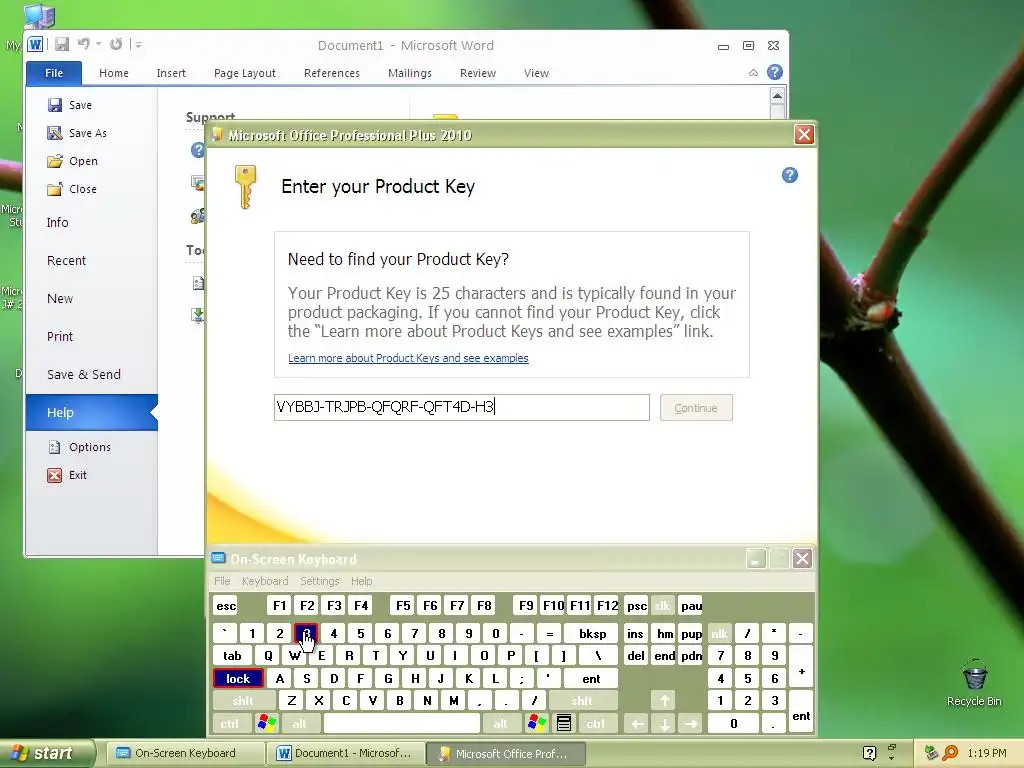Click the Save icon in Word's quick access toolbar

click(62, 44)
